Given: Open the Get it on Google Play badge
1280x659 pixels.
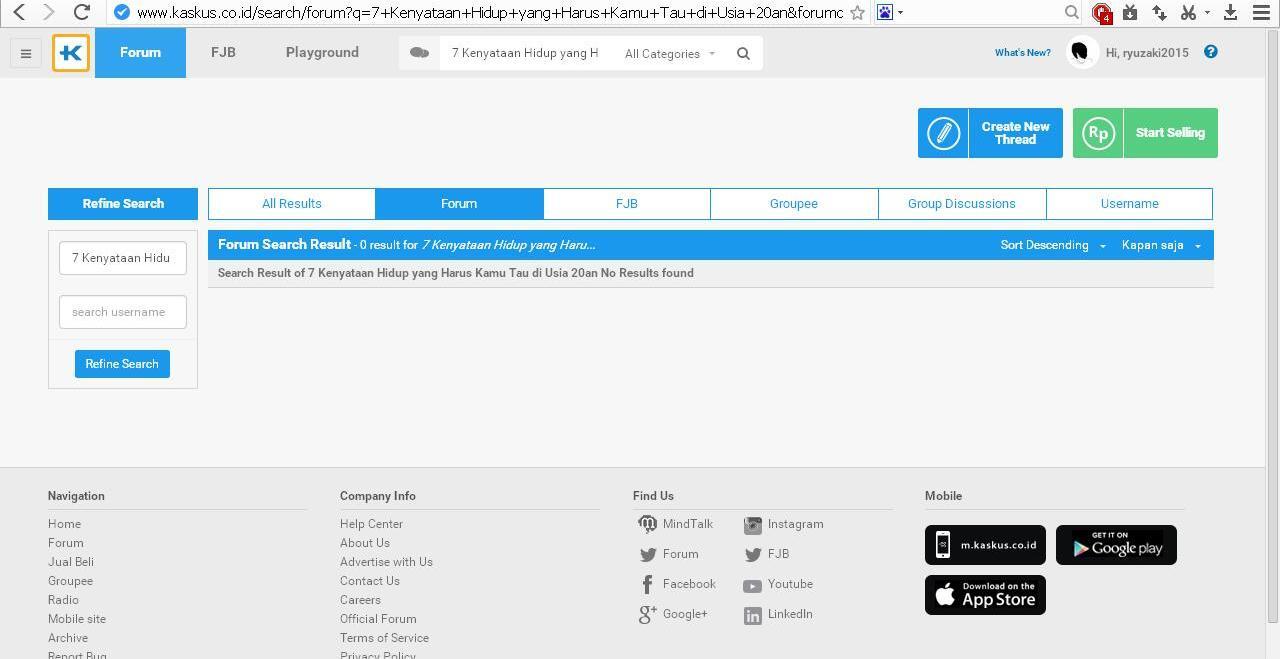Looking at the screenshot, I should [1116, 545].
